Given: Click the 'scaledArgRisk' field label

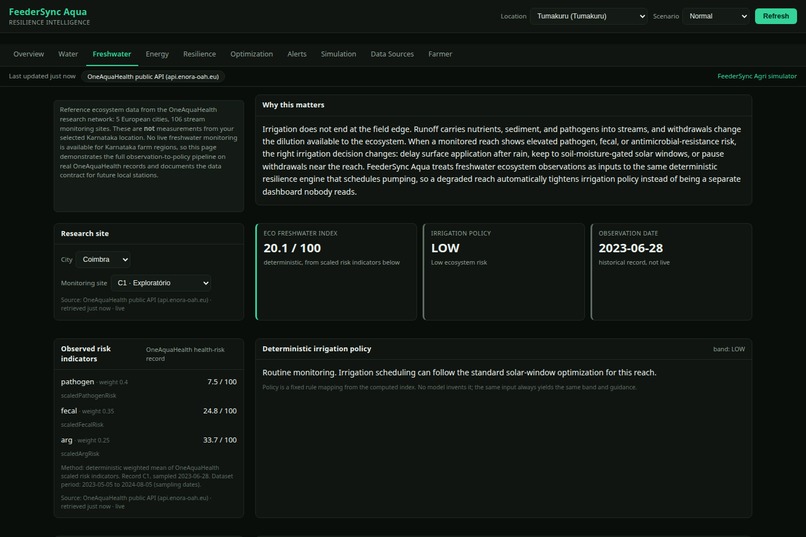Looking at the screenshot, I should pyautogui.click(x=80, y=454).
